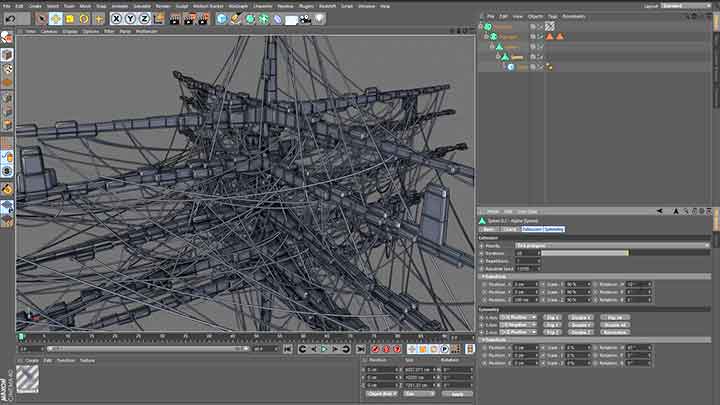Click Flip All button
720x405 pixels.
(x=615, y=317)
